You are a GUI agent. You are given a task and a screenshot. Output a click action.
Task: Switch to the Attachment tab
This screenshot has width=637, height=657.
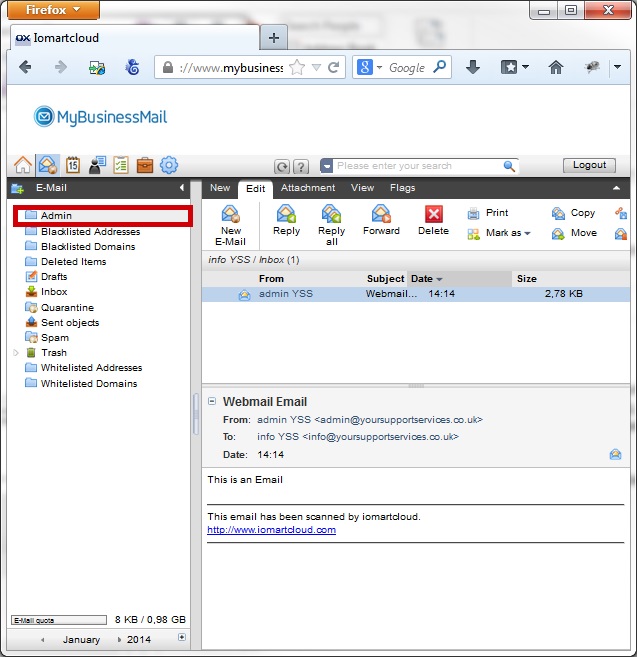pyautogui.click(x=308, y=188)
